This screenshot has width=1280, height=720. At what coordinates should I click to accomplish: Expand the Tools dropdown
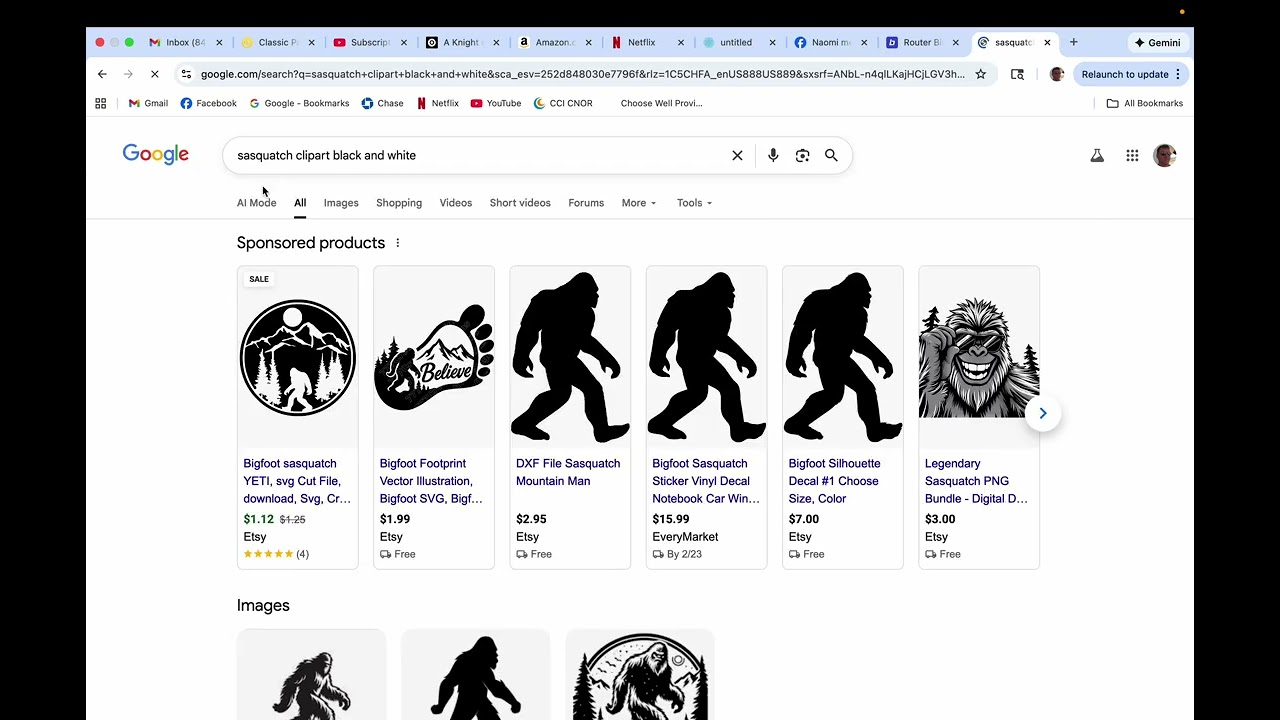click(694, 203)
